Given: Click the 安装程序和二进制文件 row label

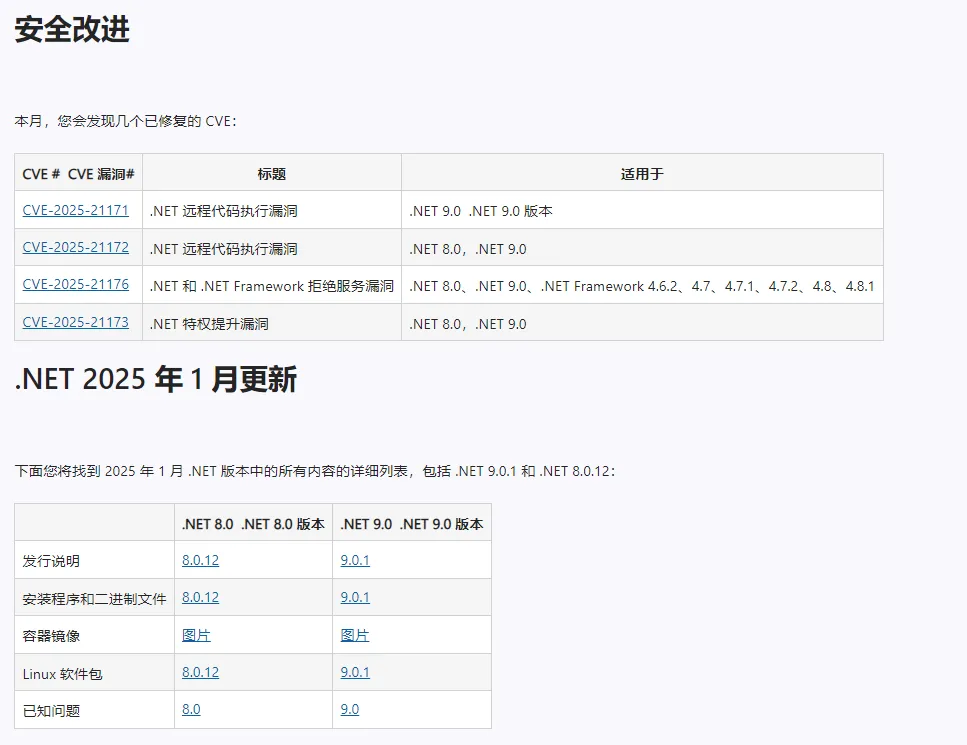Looking at the screenshot, I should tap(94, 599).
